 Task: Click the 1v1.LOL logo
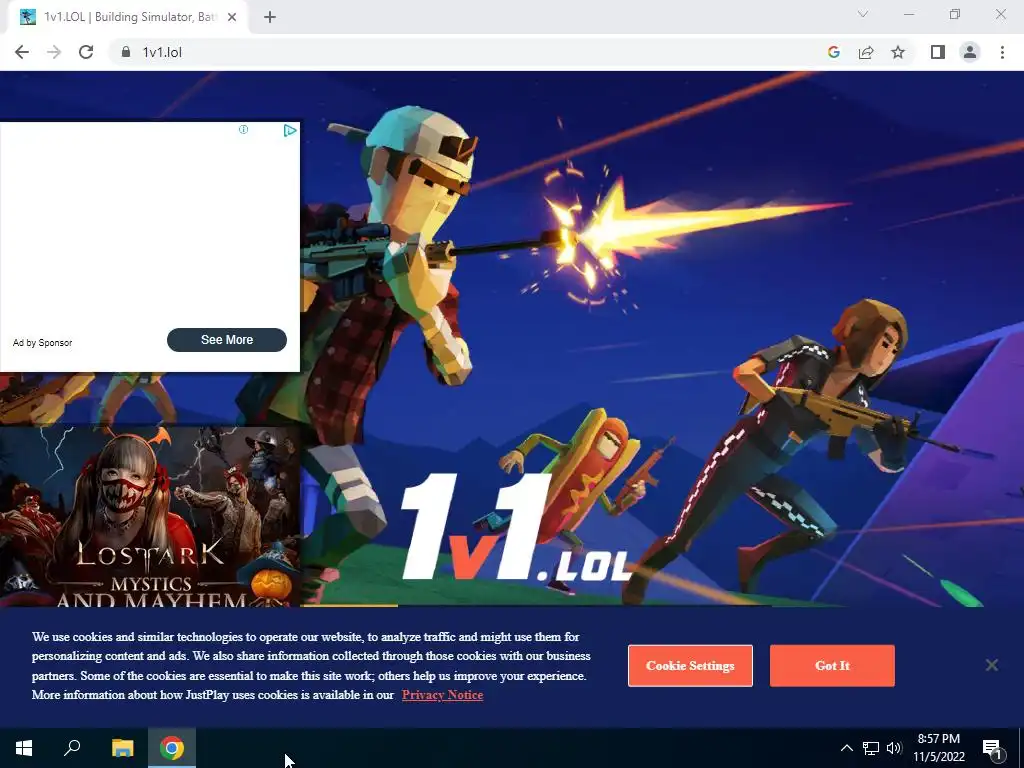[516, 528]
